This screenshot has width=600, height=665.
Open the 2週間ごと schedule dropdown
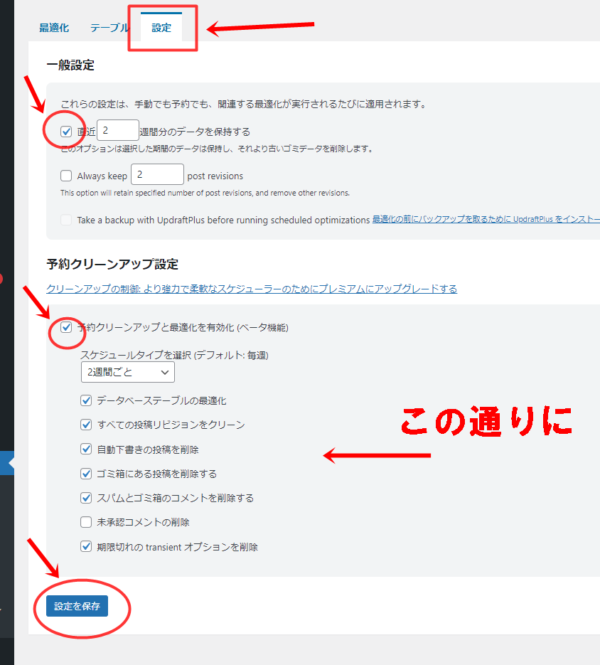pos(128,372)
